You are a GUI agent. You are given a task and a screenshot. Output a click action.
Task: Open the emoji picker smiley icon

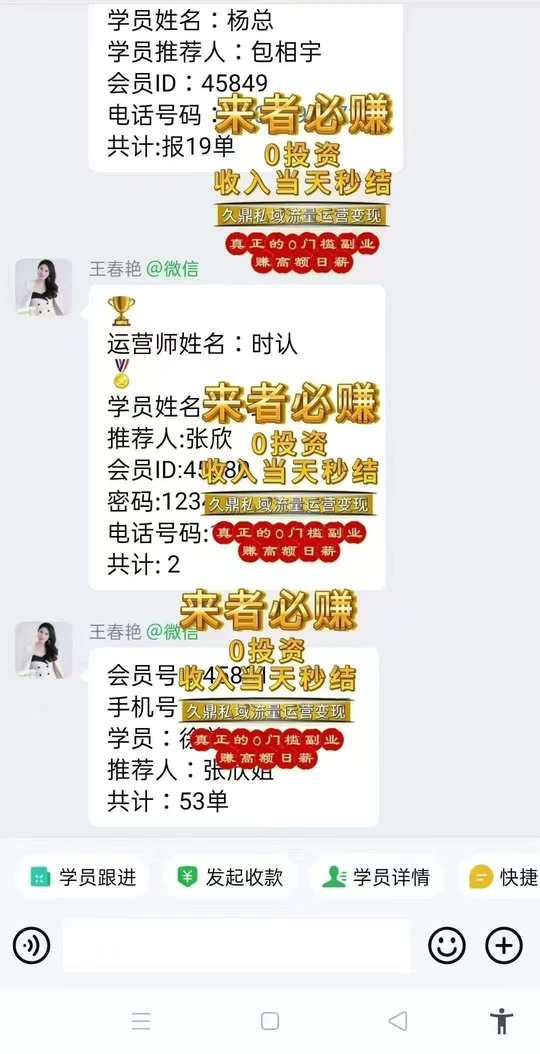(x=447, y=946)
